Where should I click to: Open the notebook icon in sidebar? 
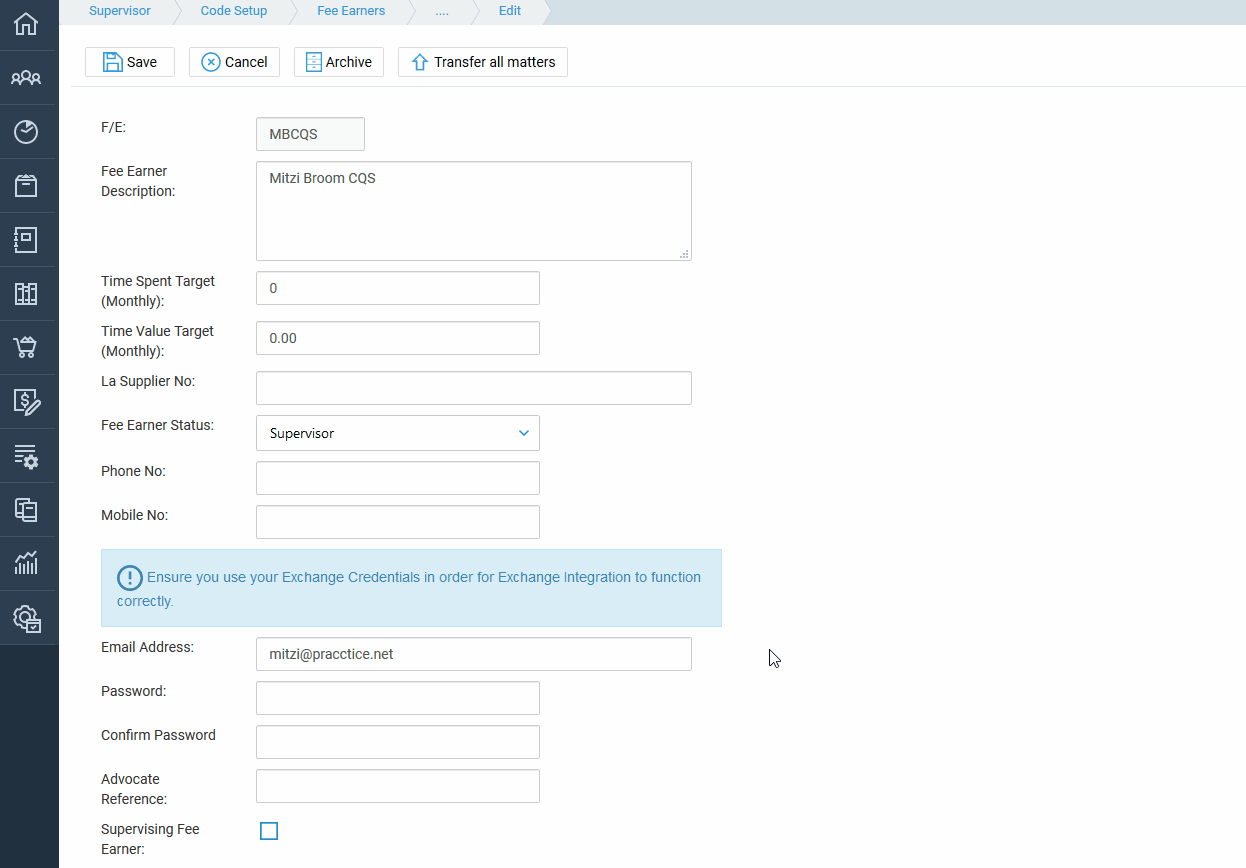click(x=26, y=240)
